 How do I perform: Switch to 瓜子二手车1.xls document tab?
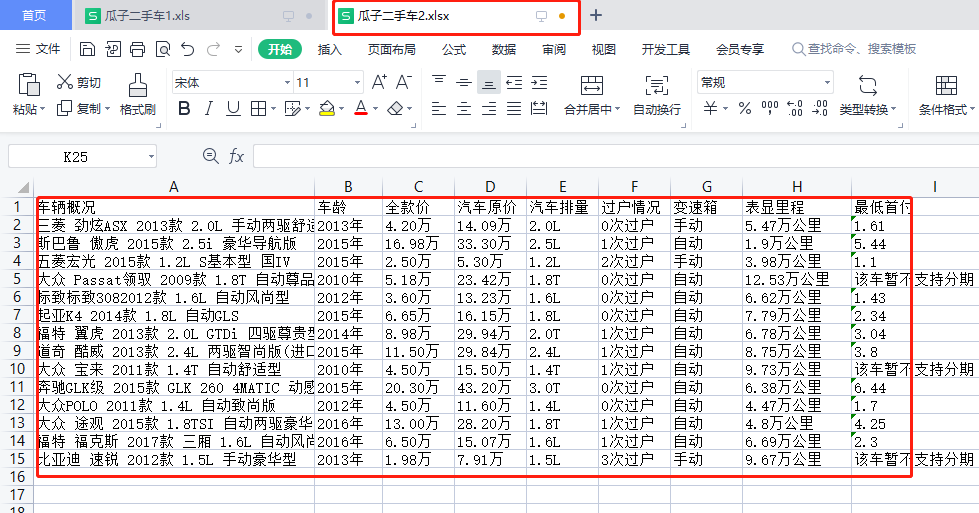(200, 16)
